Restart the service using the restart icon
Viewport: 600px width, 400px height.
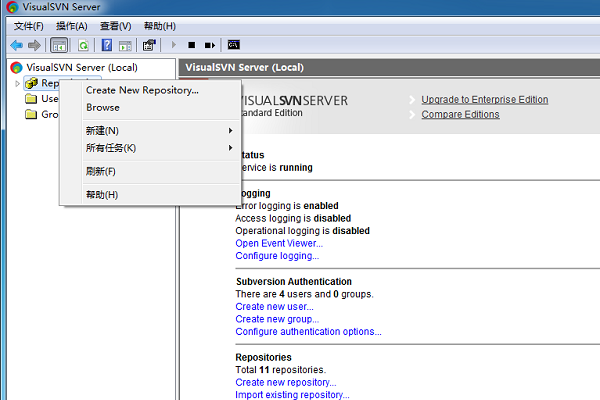210,45
